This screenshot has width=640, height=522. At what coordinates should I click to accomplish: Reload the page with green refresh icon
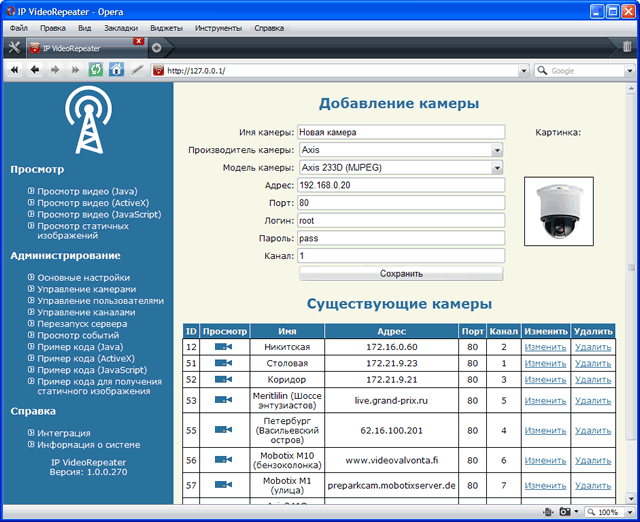coord(96,70)
